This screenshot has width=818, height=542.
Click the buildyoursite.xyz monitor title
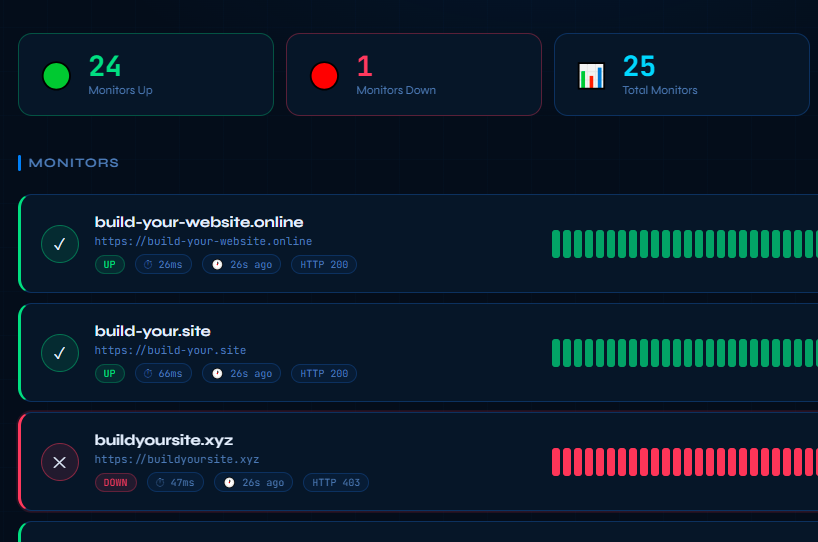click(164, 440)
